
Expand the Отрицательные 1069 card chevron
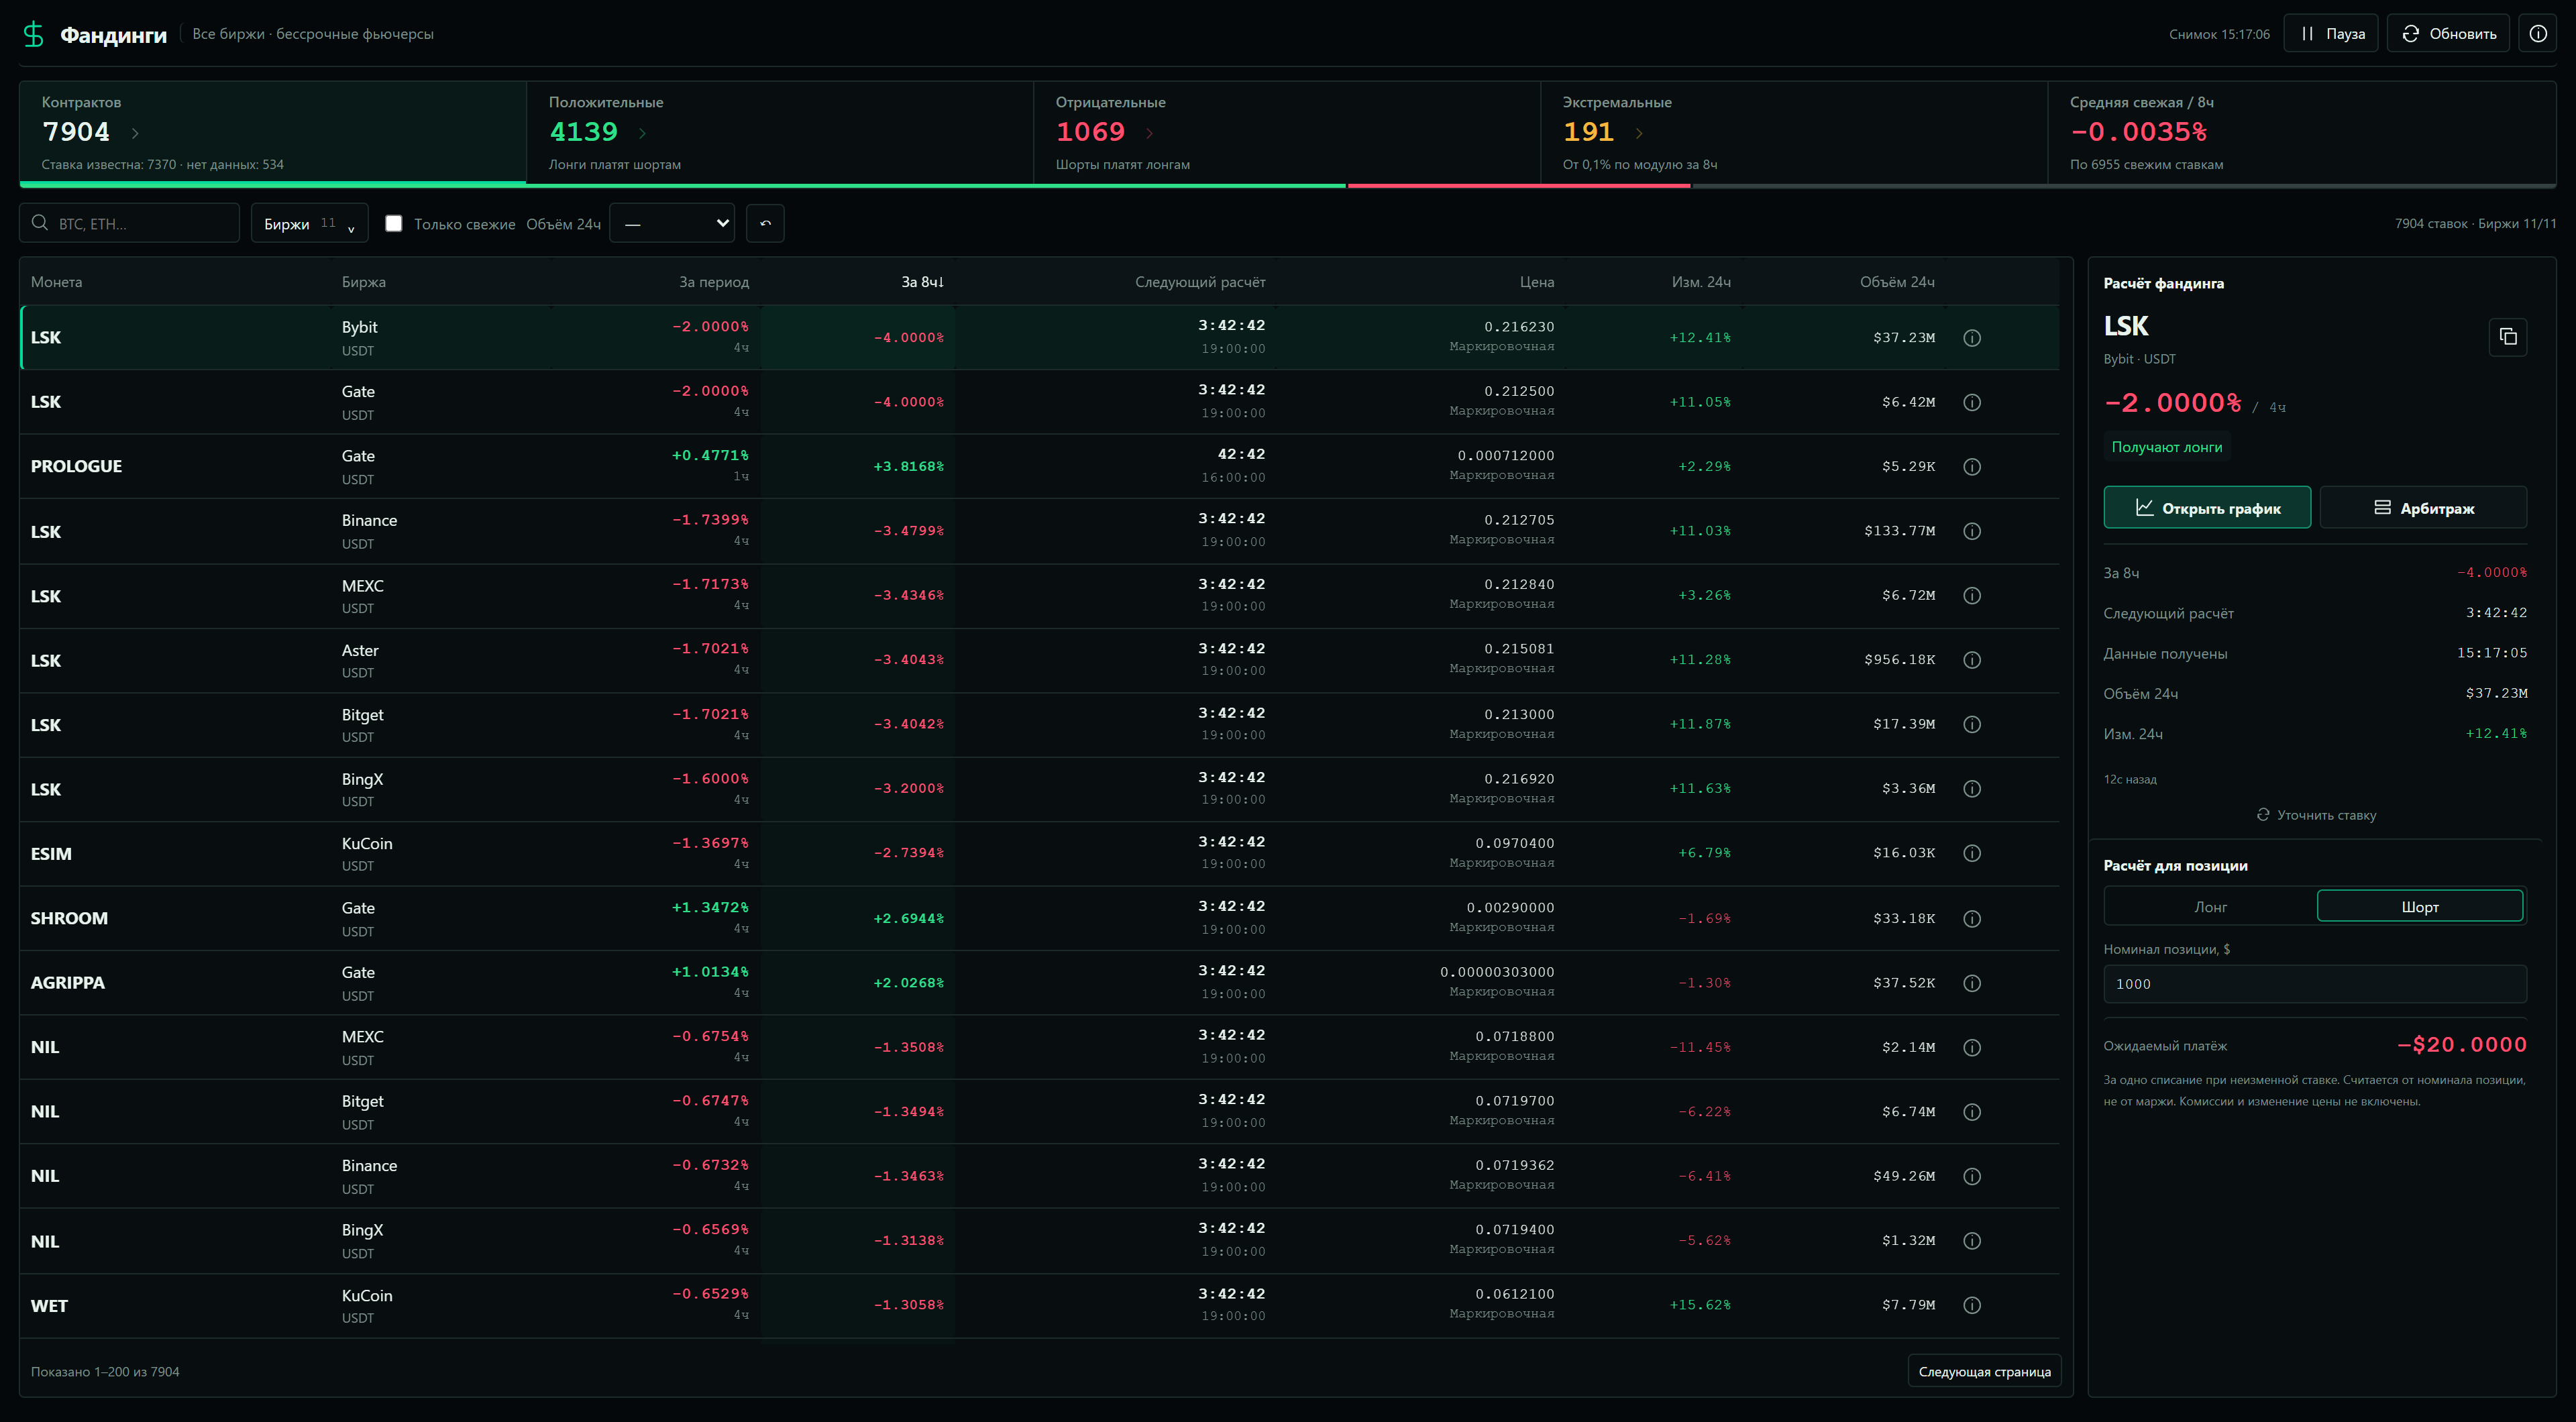[x=1149, y=133]
